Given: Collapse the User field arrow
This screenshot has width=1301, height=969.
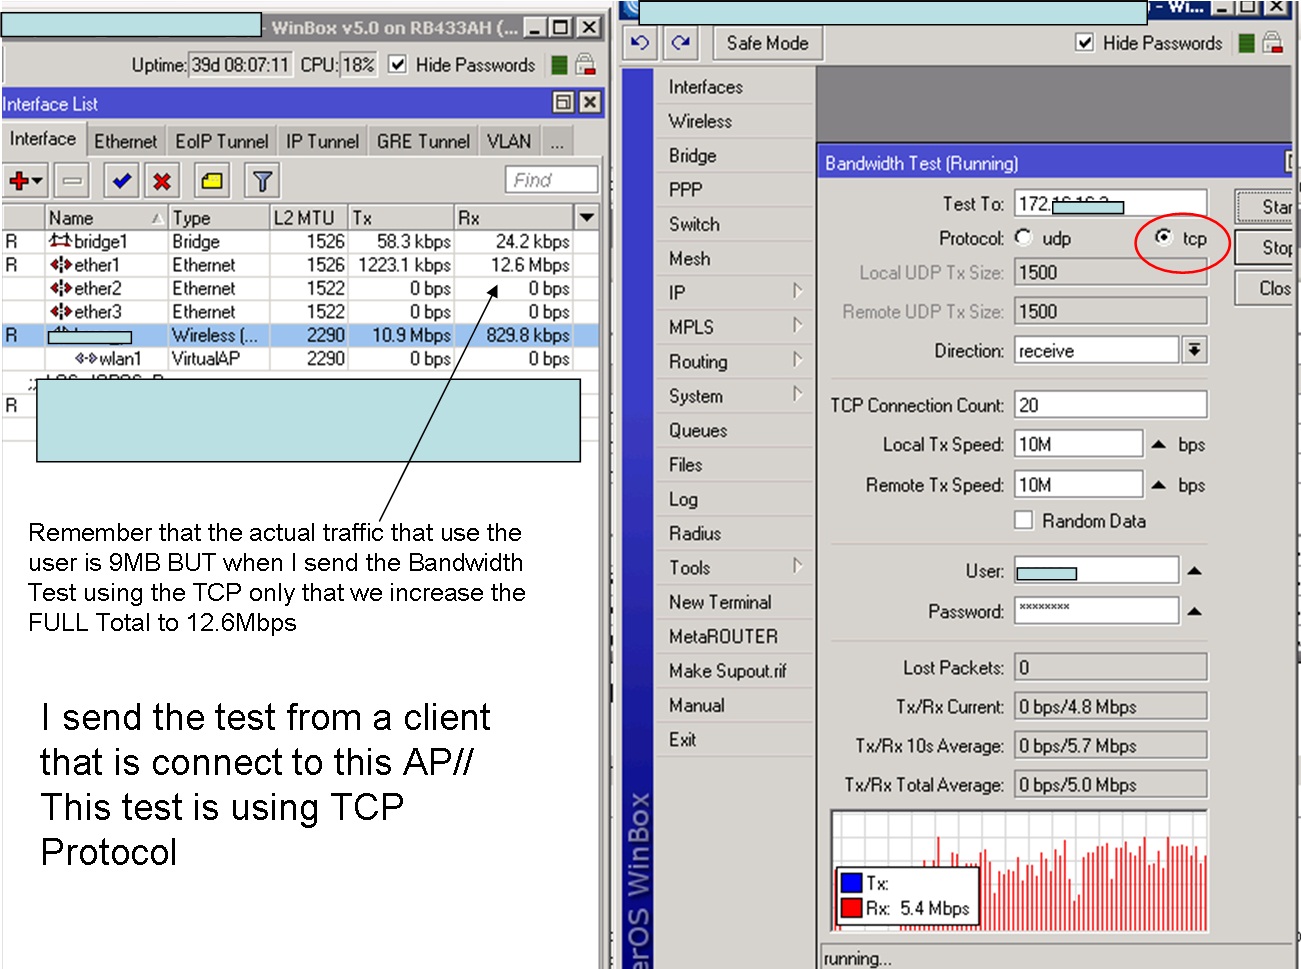Looking at the screenshot, I should [x=1194, y=571].
